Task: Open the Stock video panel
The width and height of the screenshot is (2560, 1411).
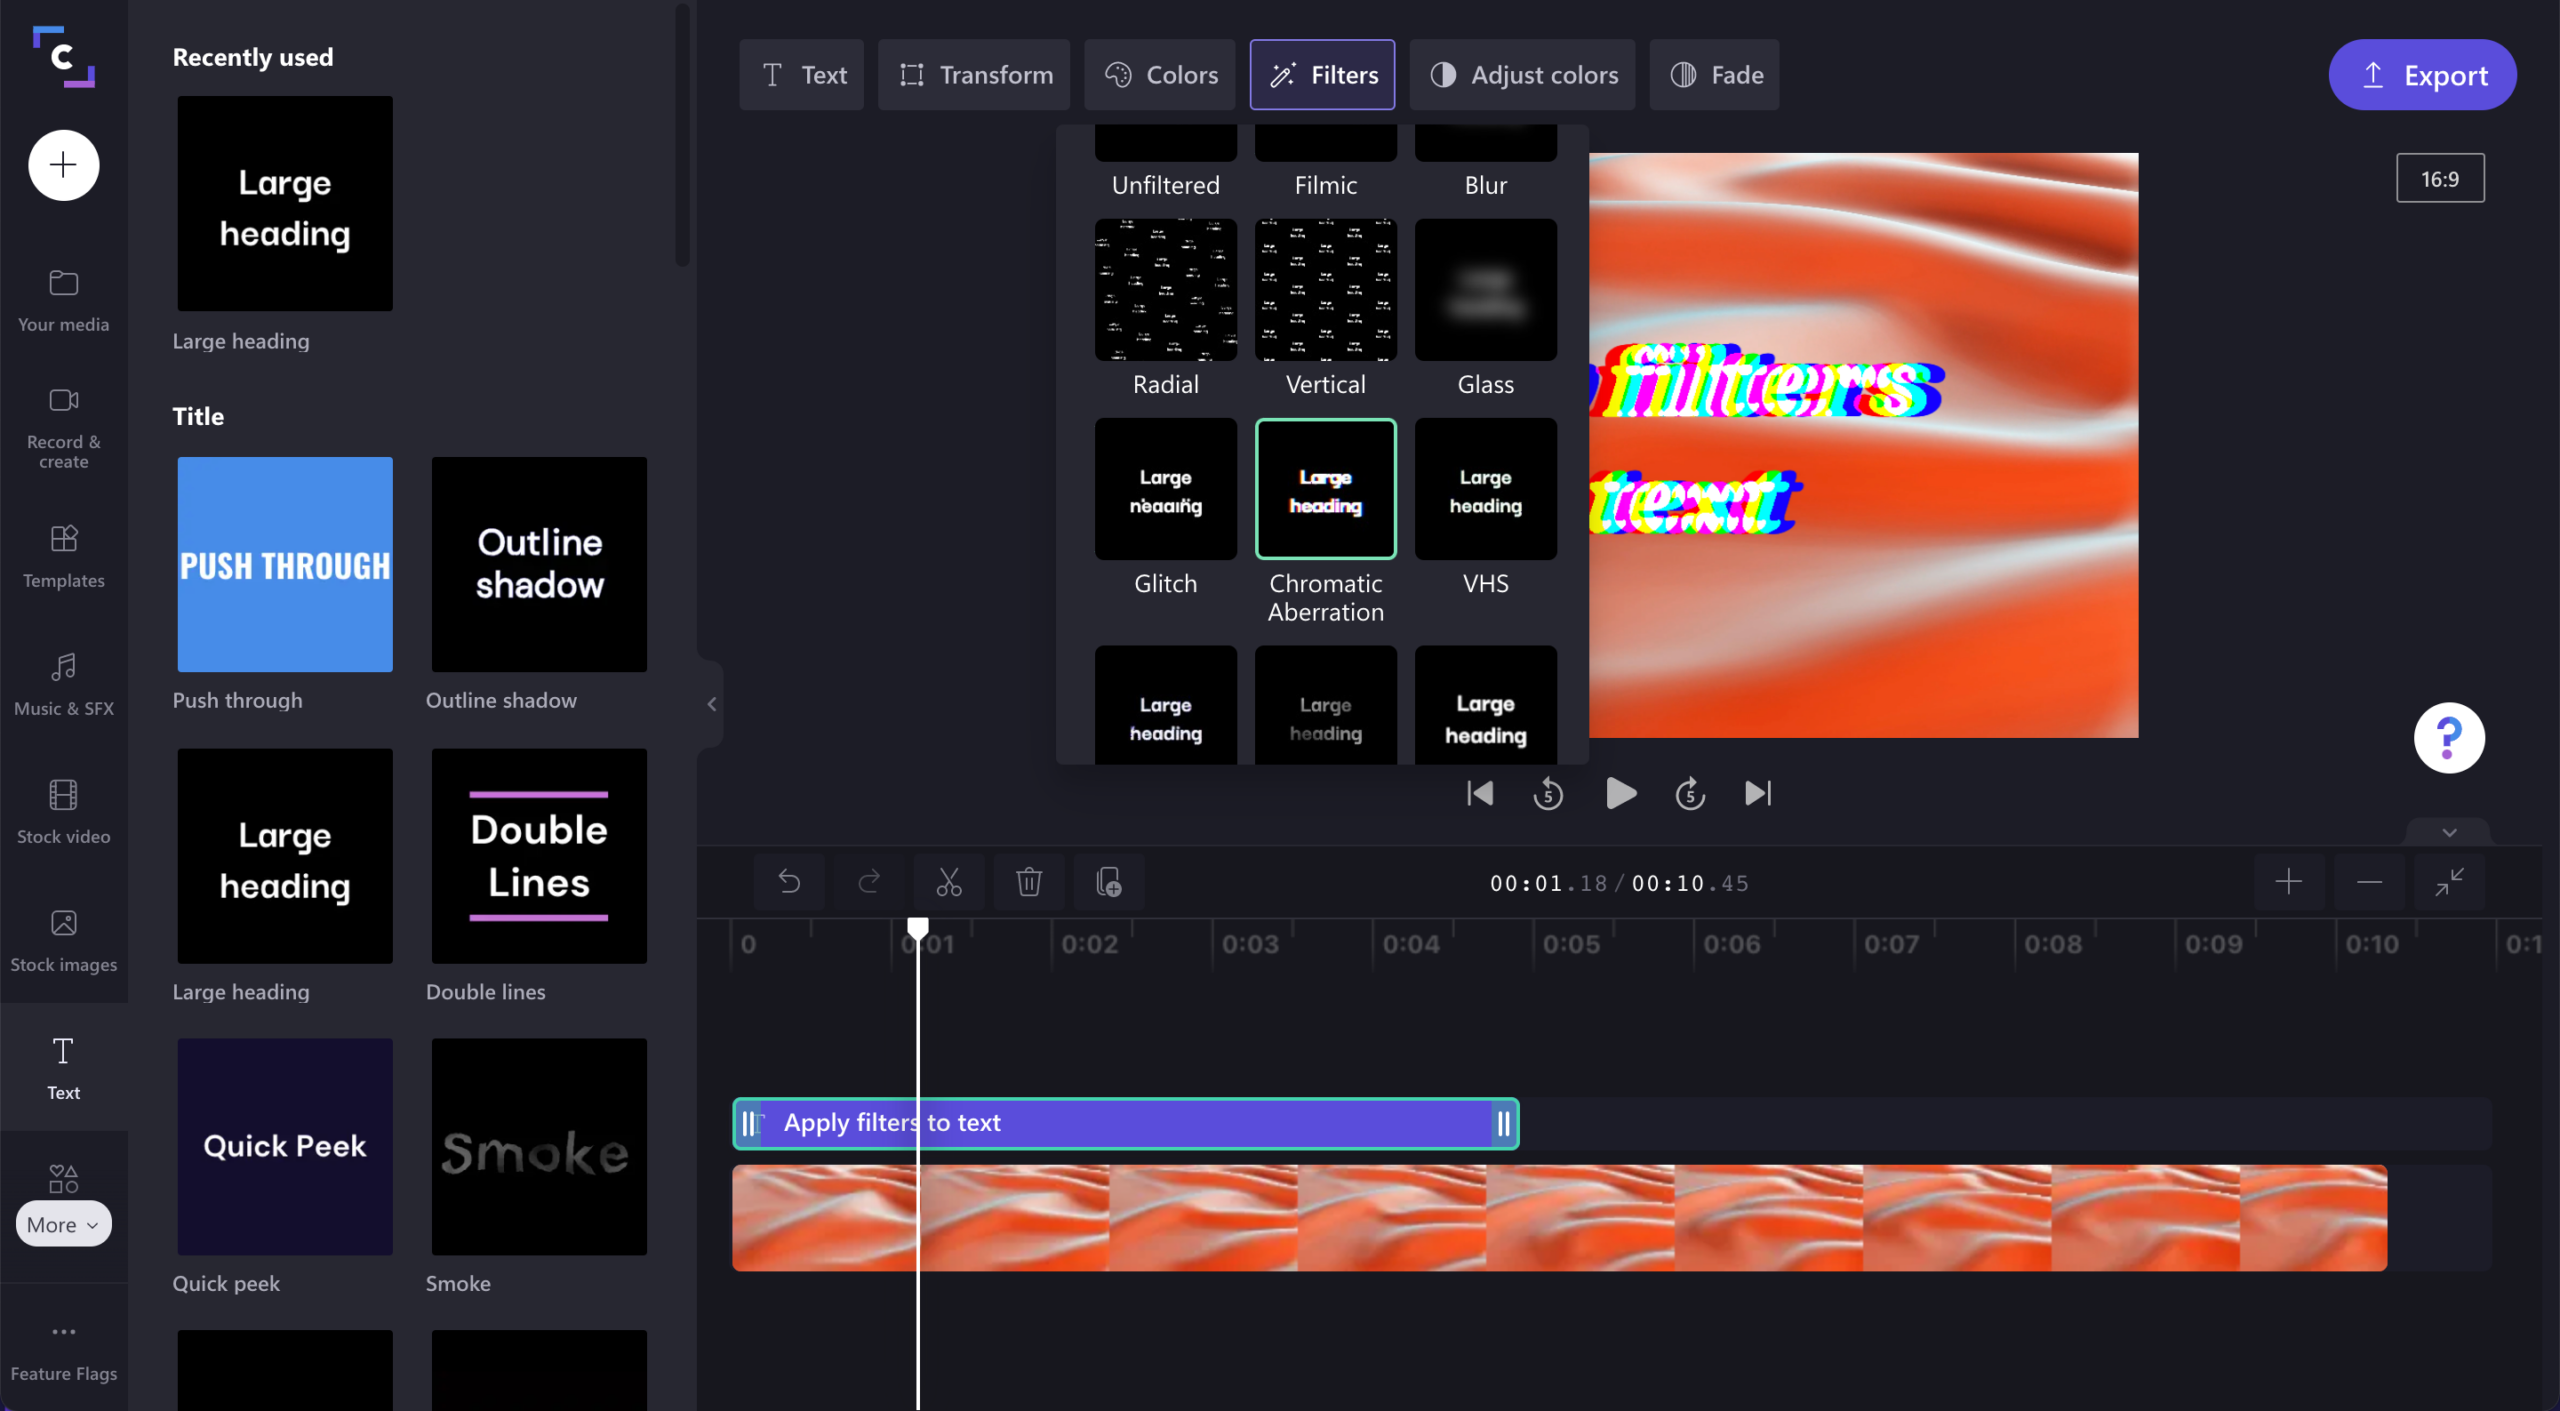Action: pos(63,812)
